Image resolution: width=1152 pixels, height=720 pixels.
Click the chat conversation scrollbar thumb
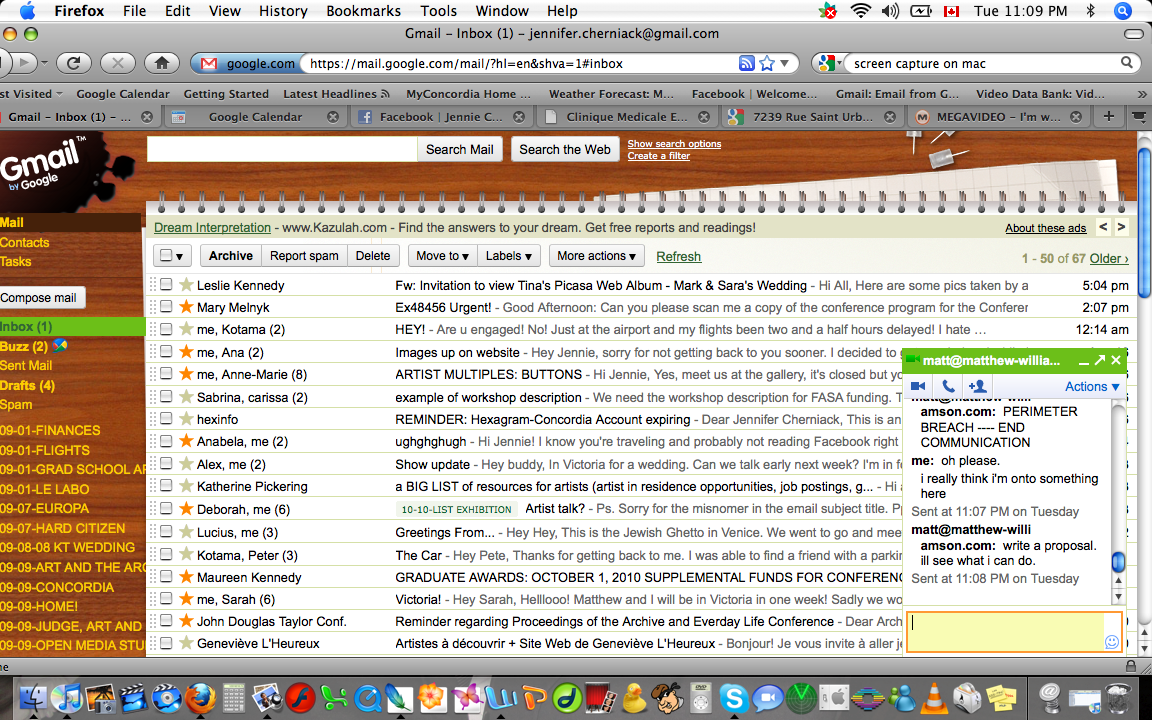coord(1118,562)
